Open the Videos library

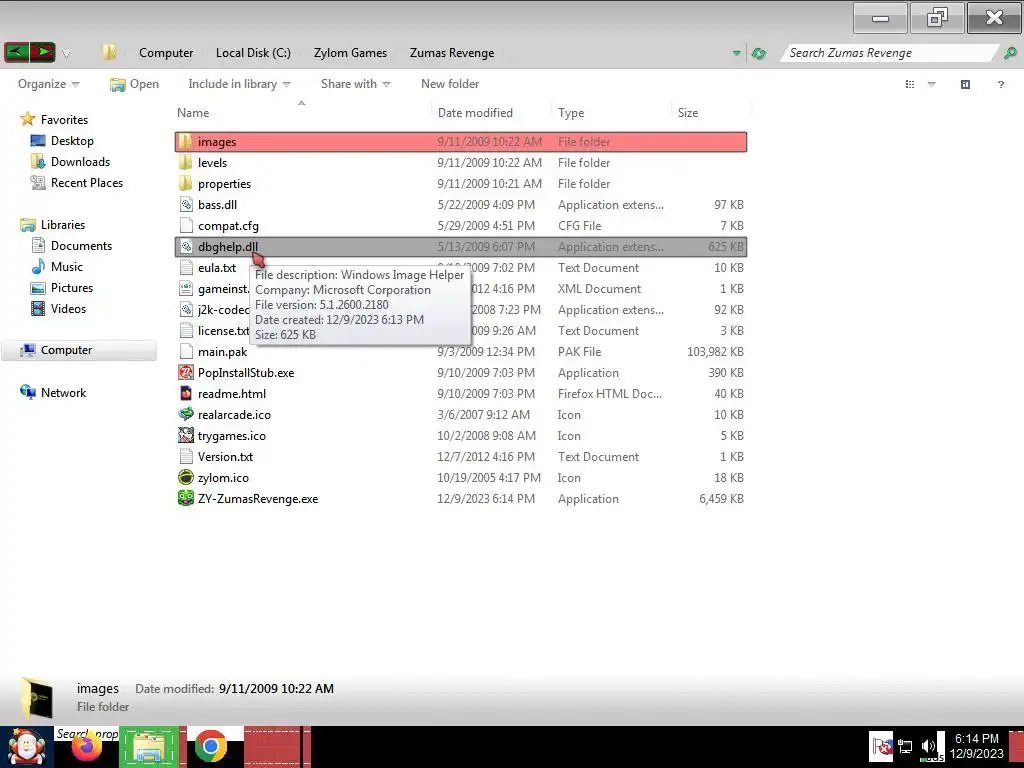pyautogui.click(x=68, y=308)
